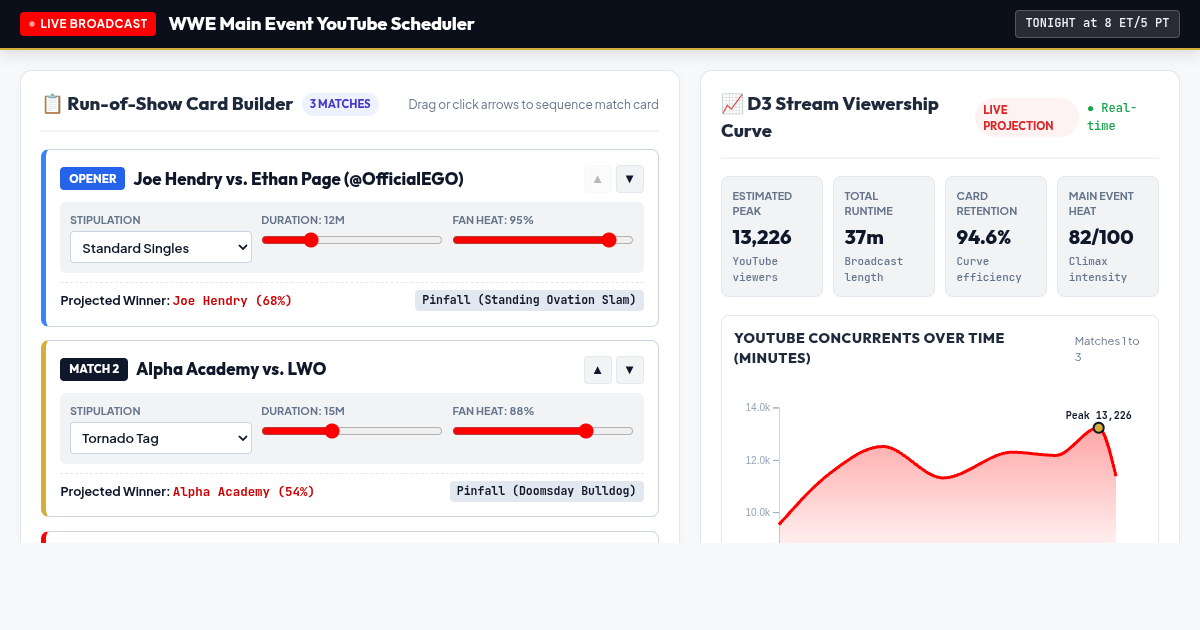Click projected winner Alpha Academy (54%)
This screenshot has height=630, width=1200.
[244, 491]
